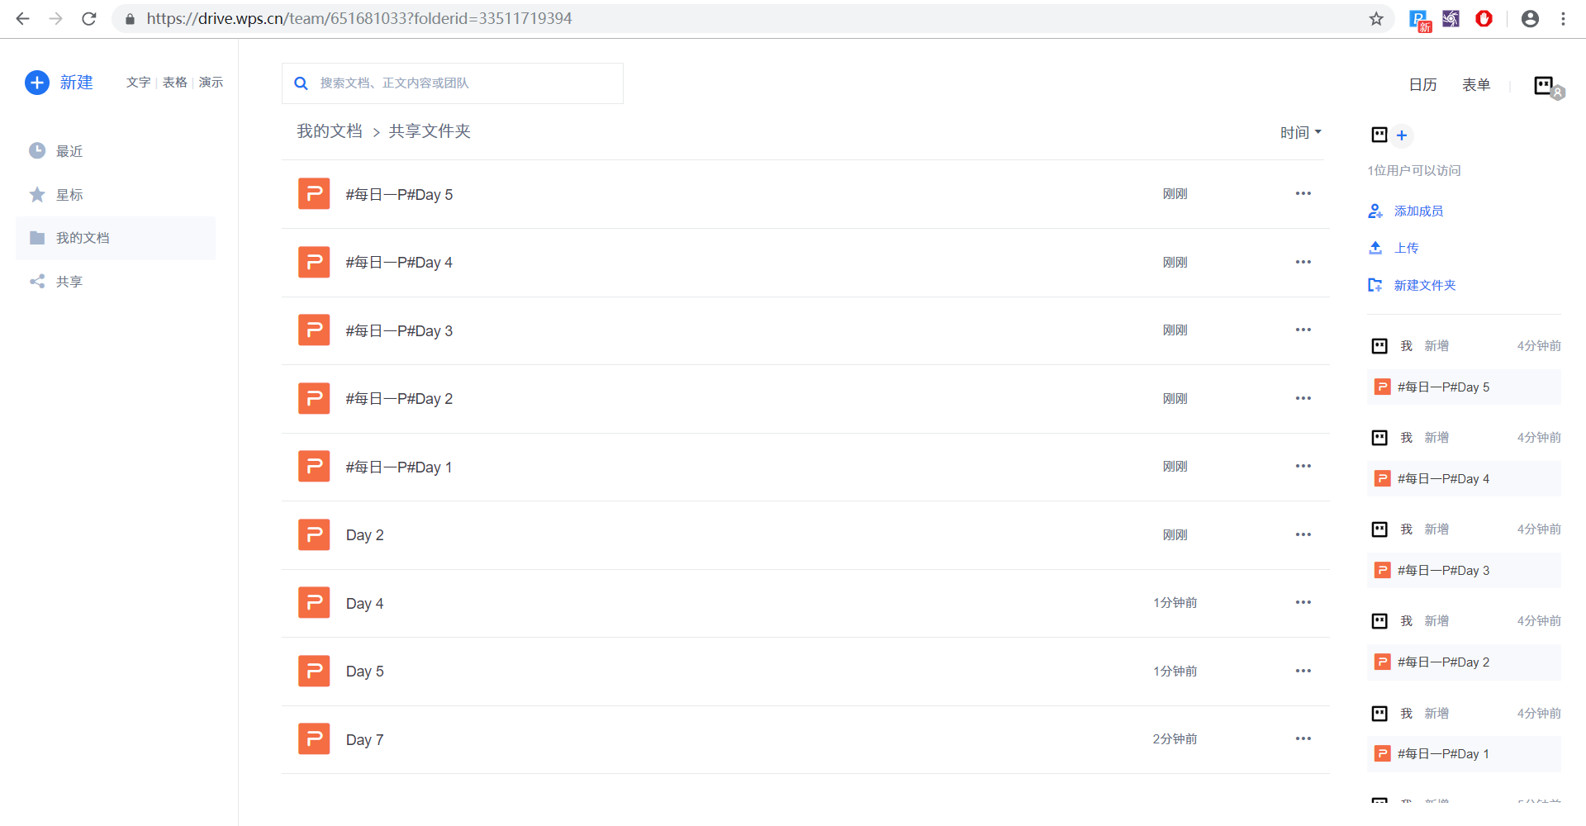Open Starred items via star icon
1586x826 pixels.
click(x=37, y=195)
